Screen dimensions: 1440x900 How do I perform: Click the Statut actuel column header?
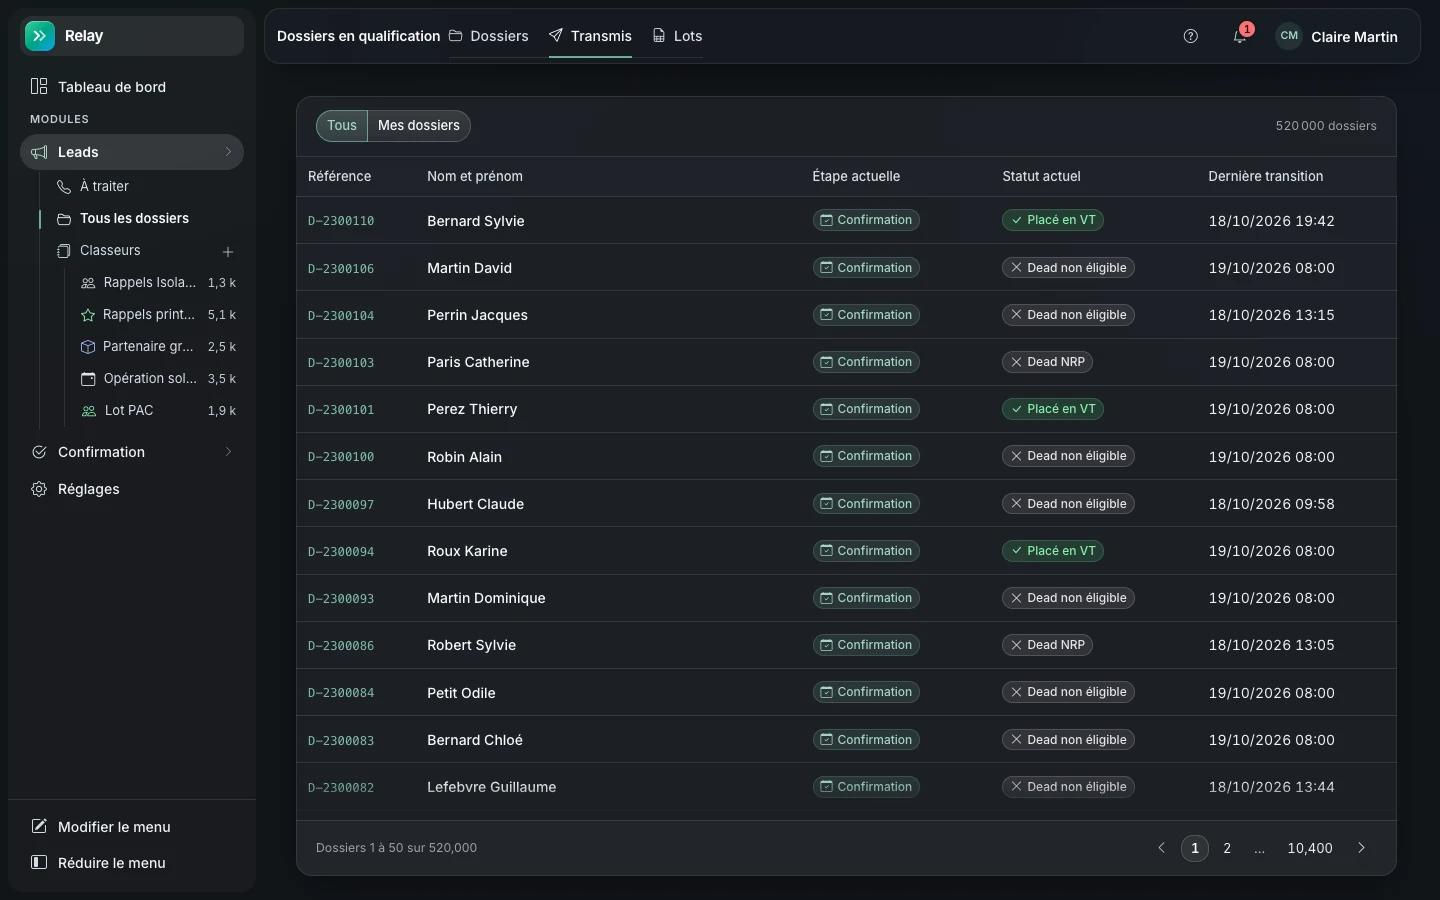[x=1041, y=177]
